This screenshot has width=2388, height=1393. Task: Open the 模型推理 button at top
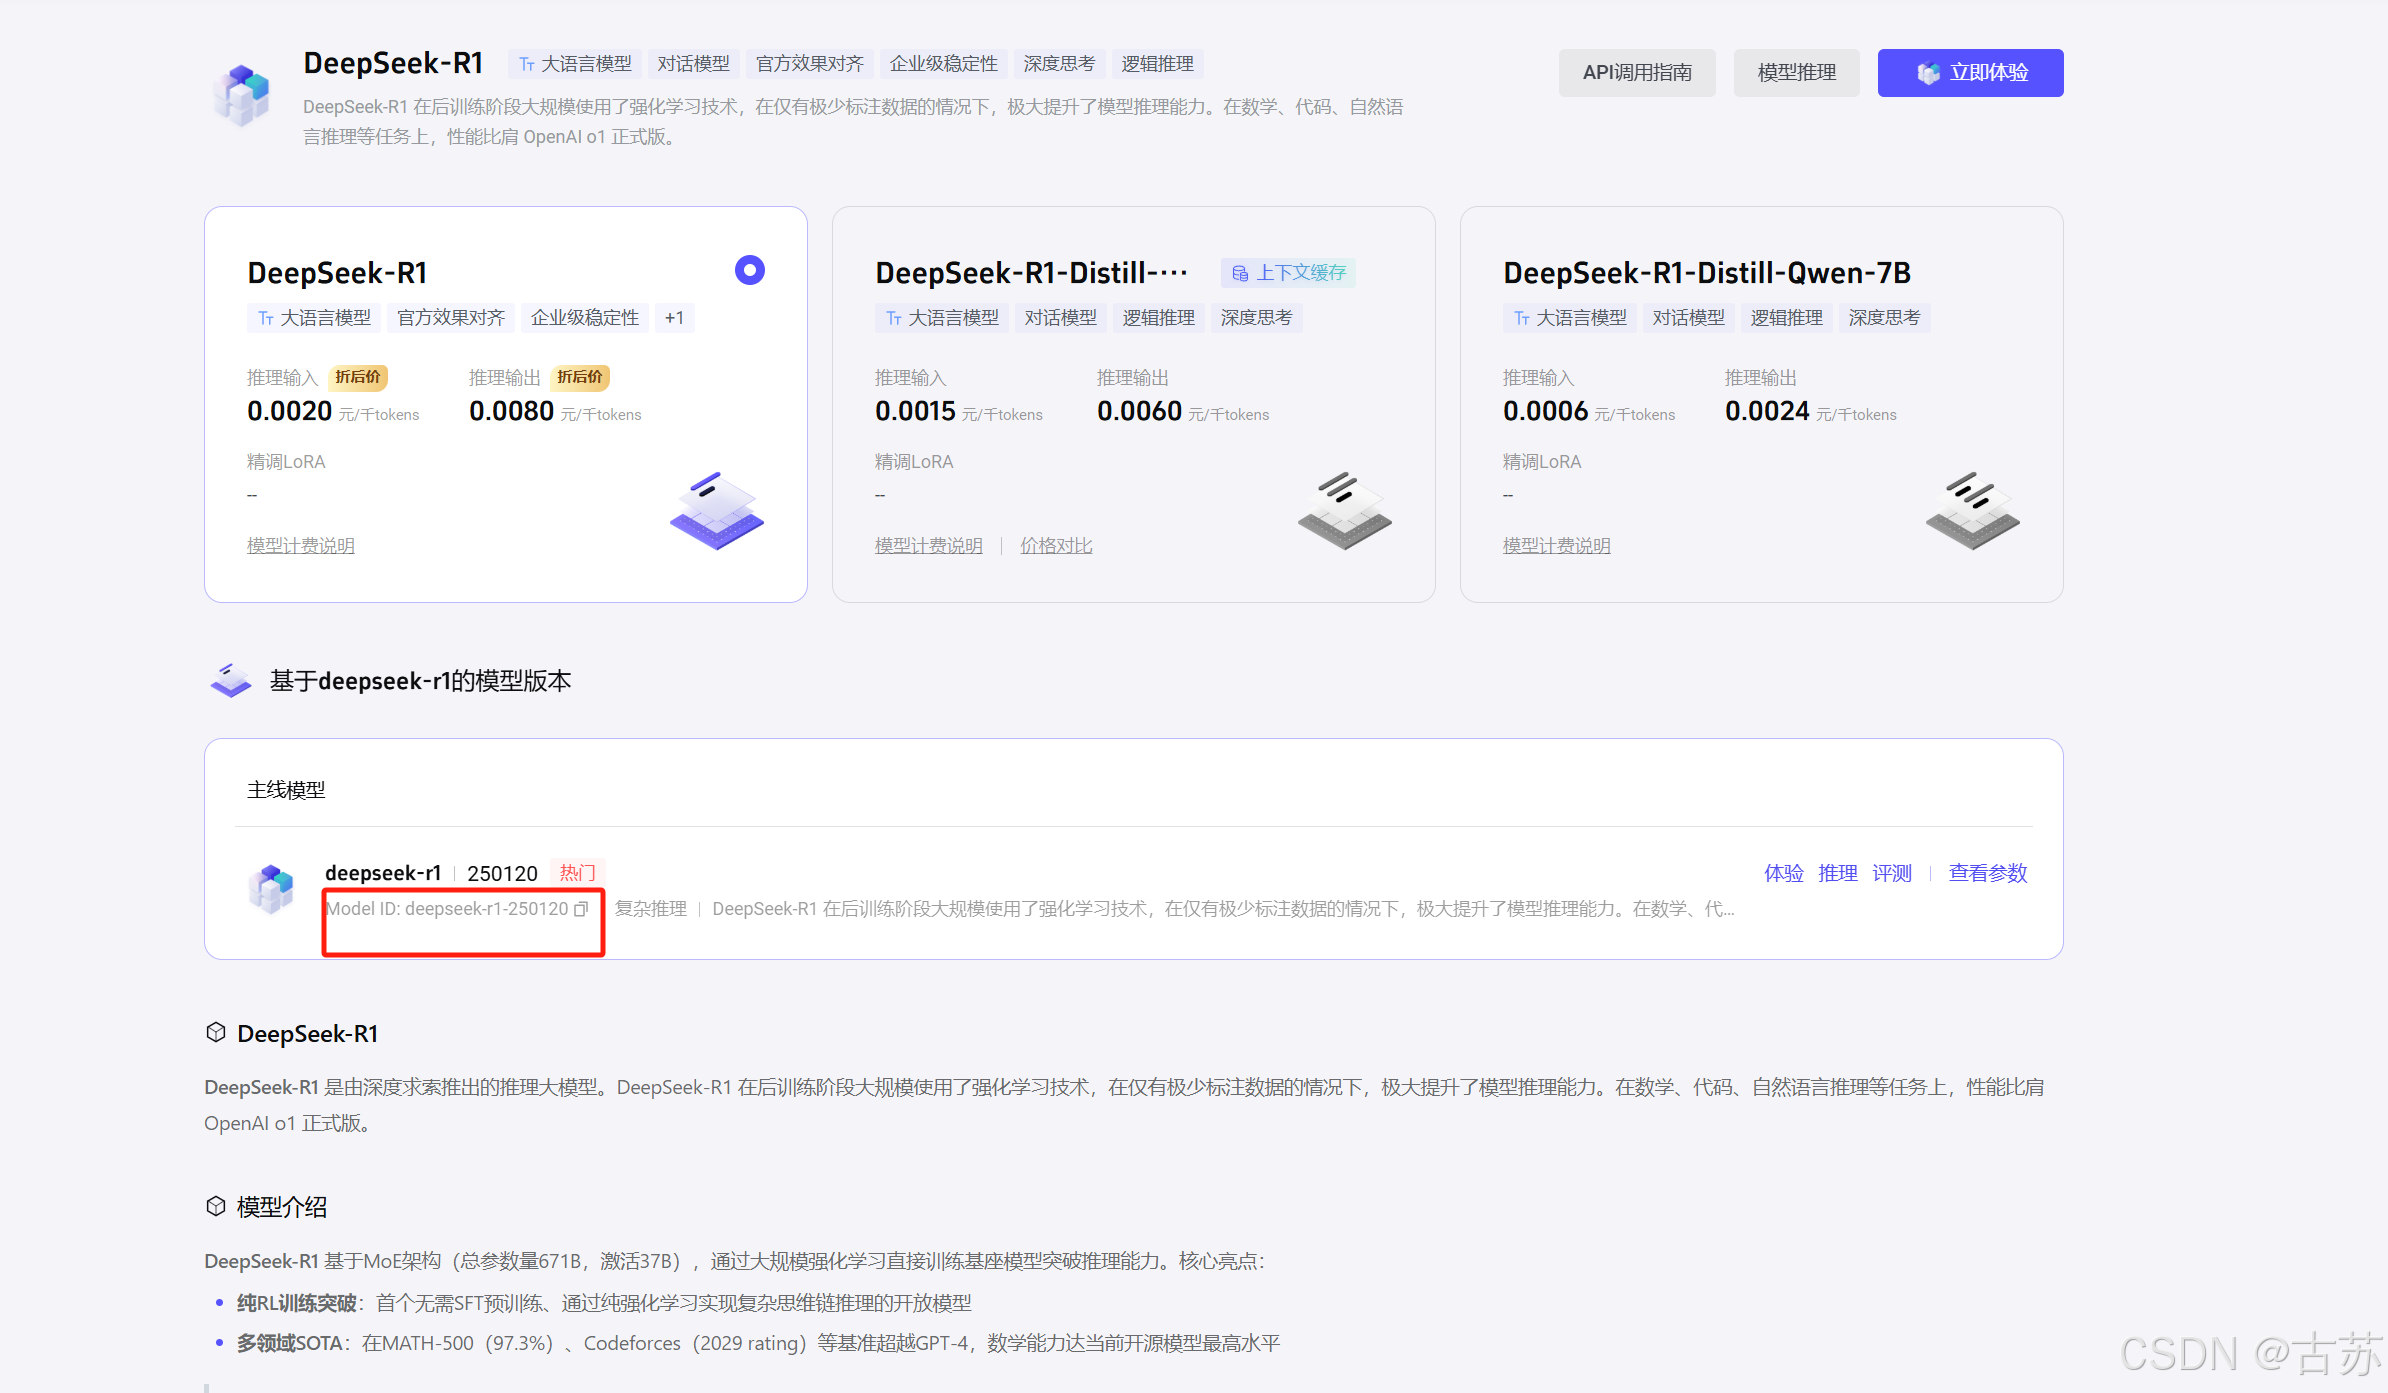(x=1796, y=73)
